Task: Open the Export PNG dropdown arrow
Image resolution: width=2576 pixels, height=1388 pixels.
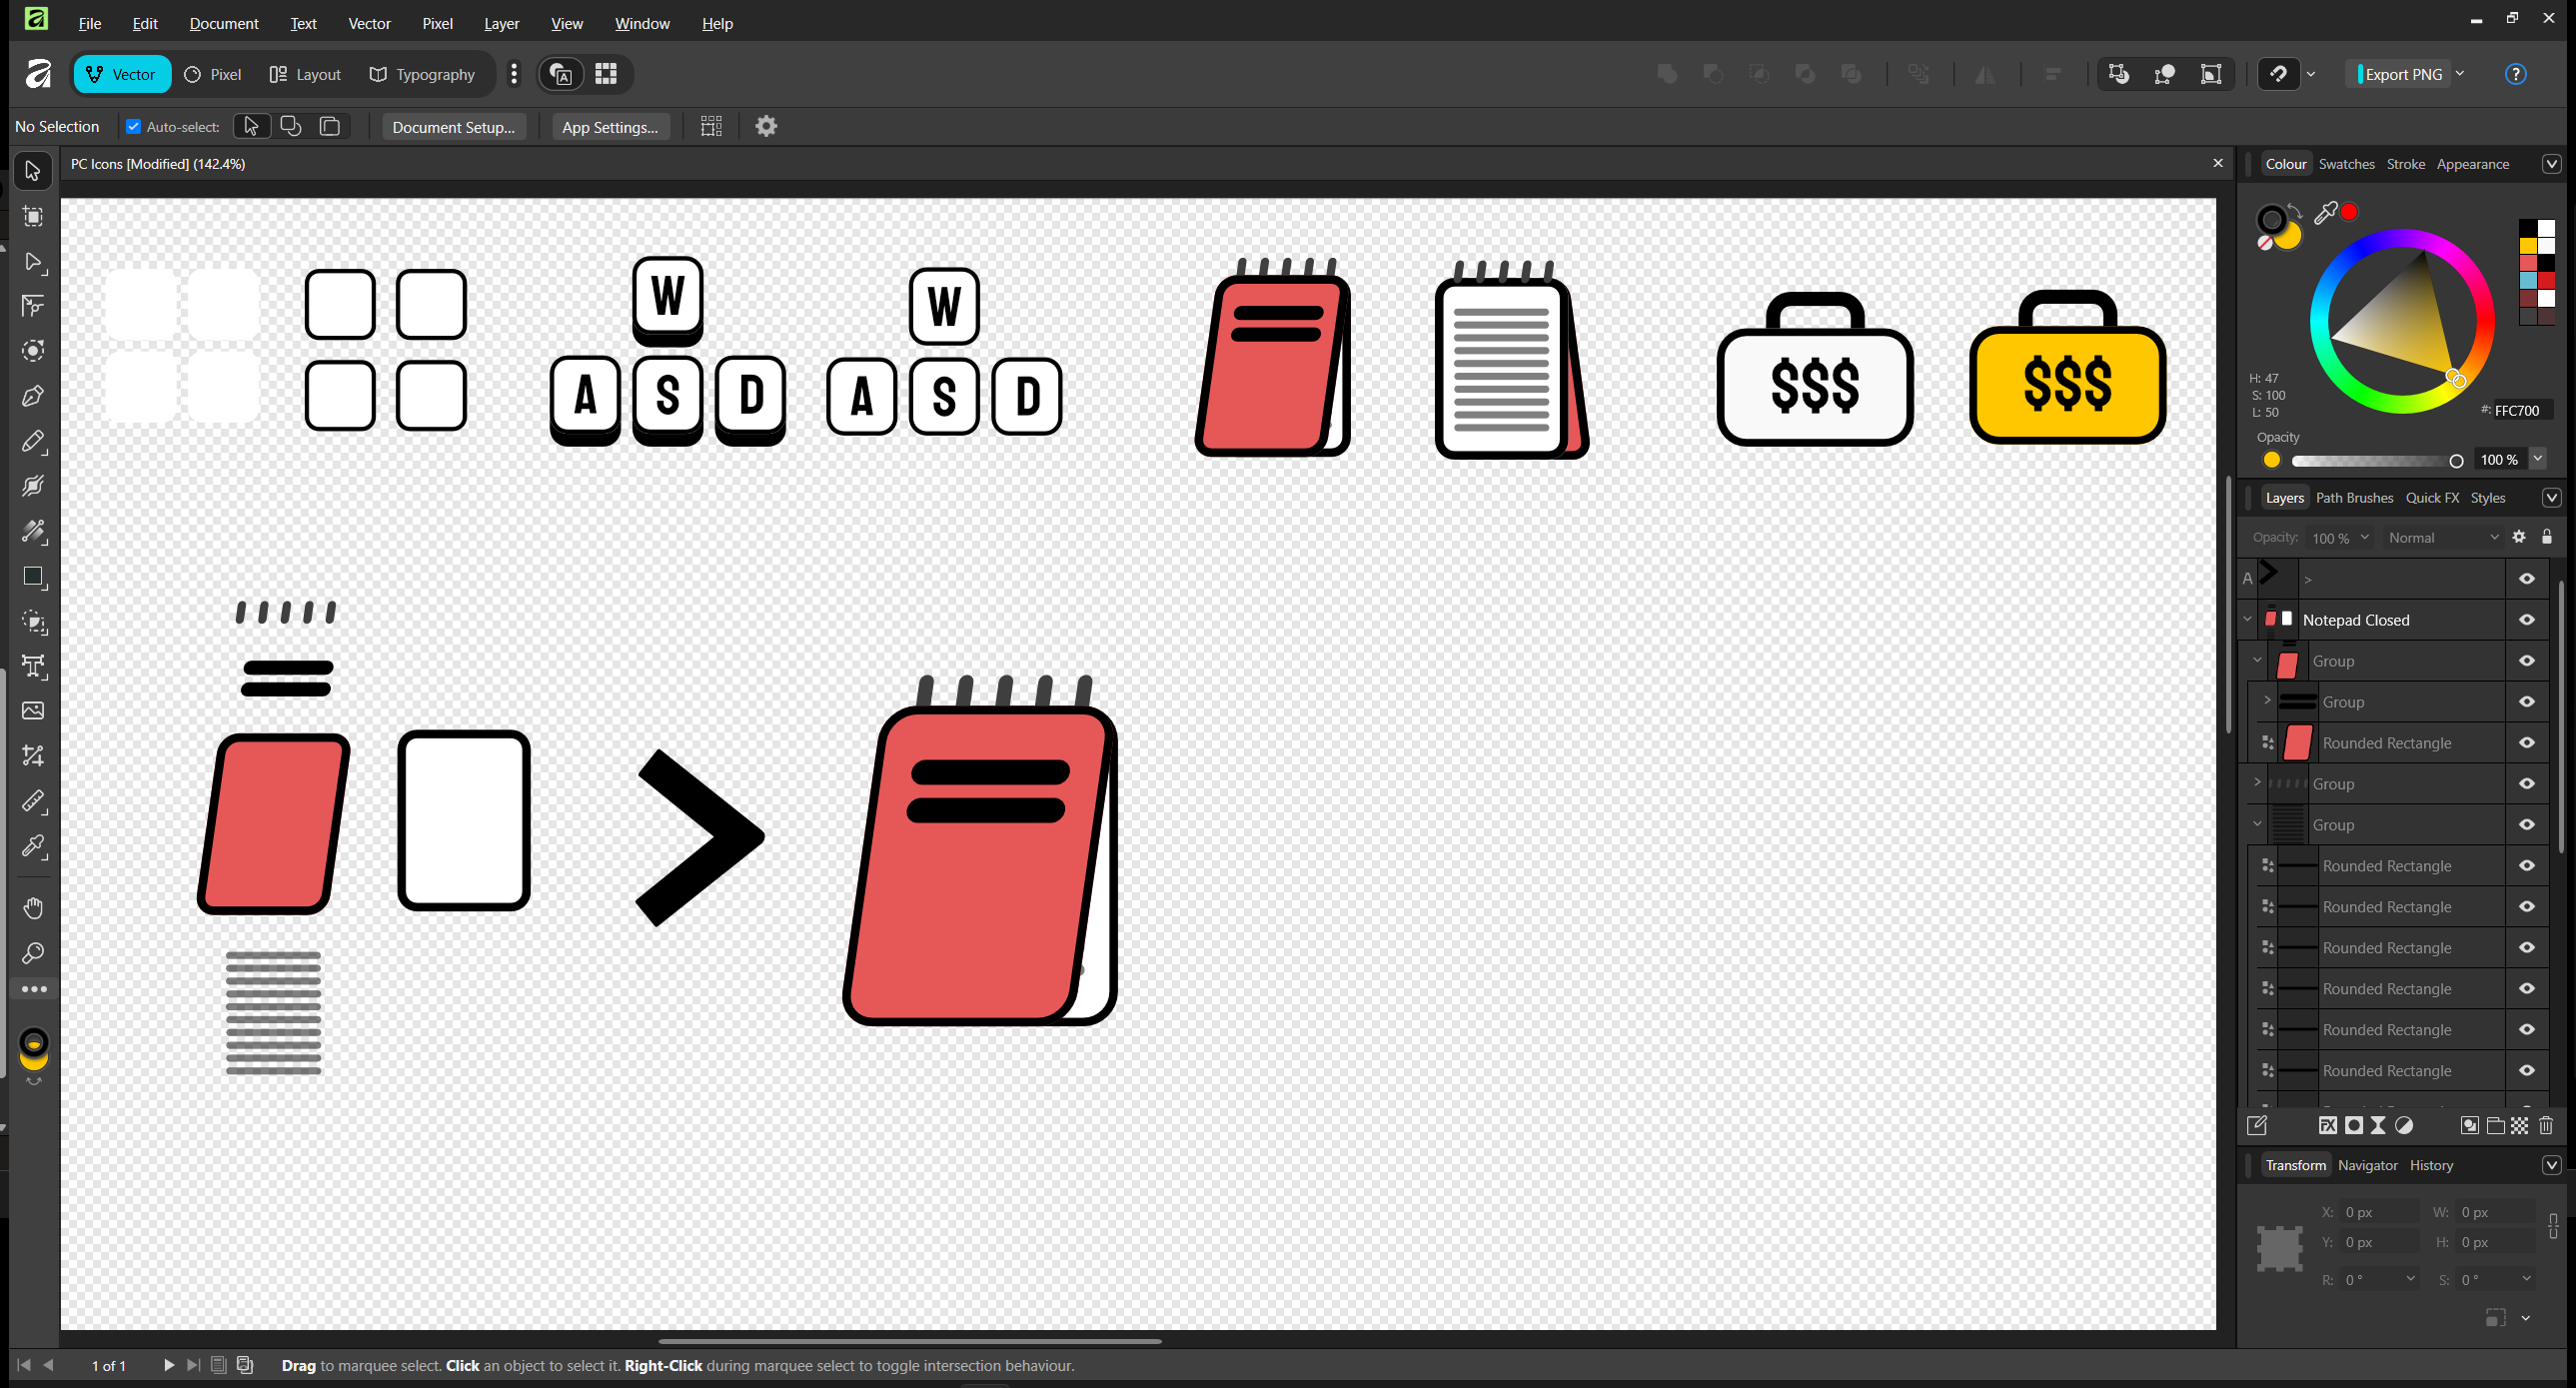Action: (2460, 74)
